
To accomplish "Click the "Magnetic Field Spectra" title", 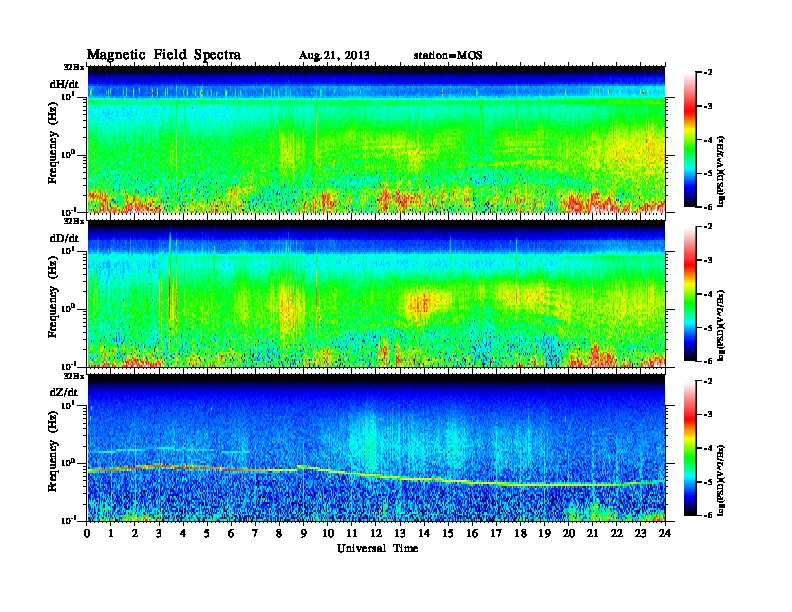I will pos(164,55).
